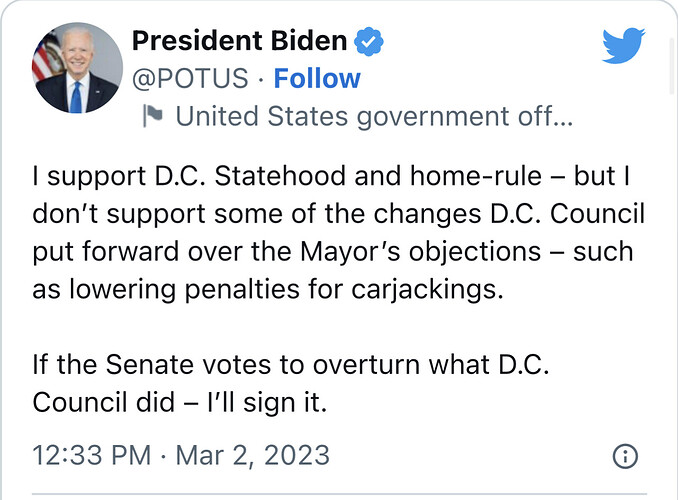Viewport: 679px width, 500px height.
Task: Click the government flag icon
Action: click(152, 116)
